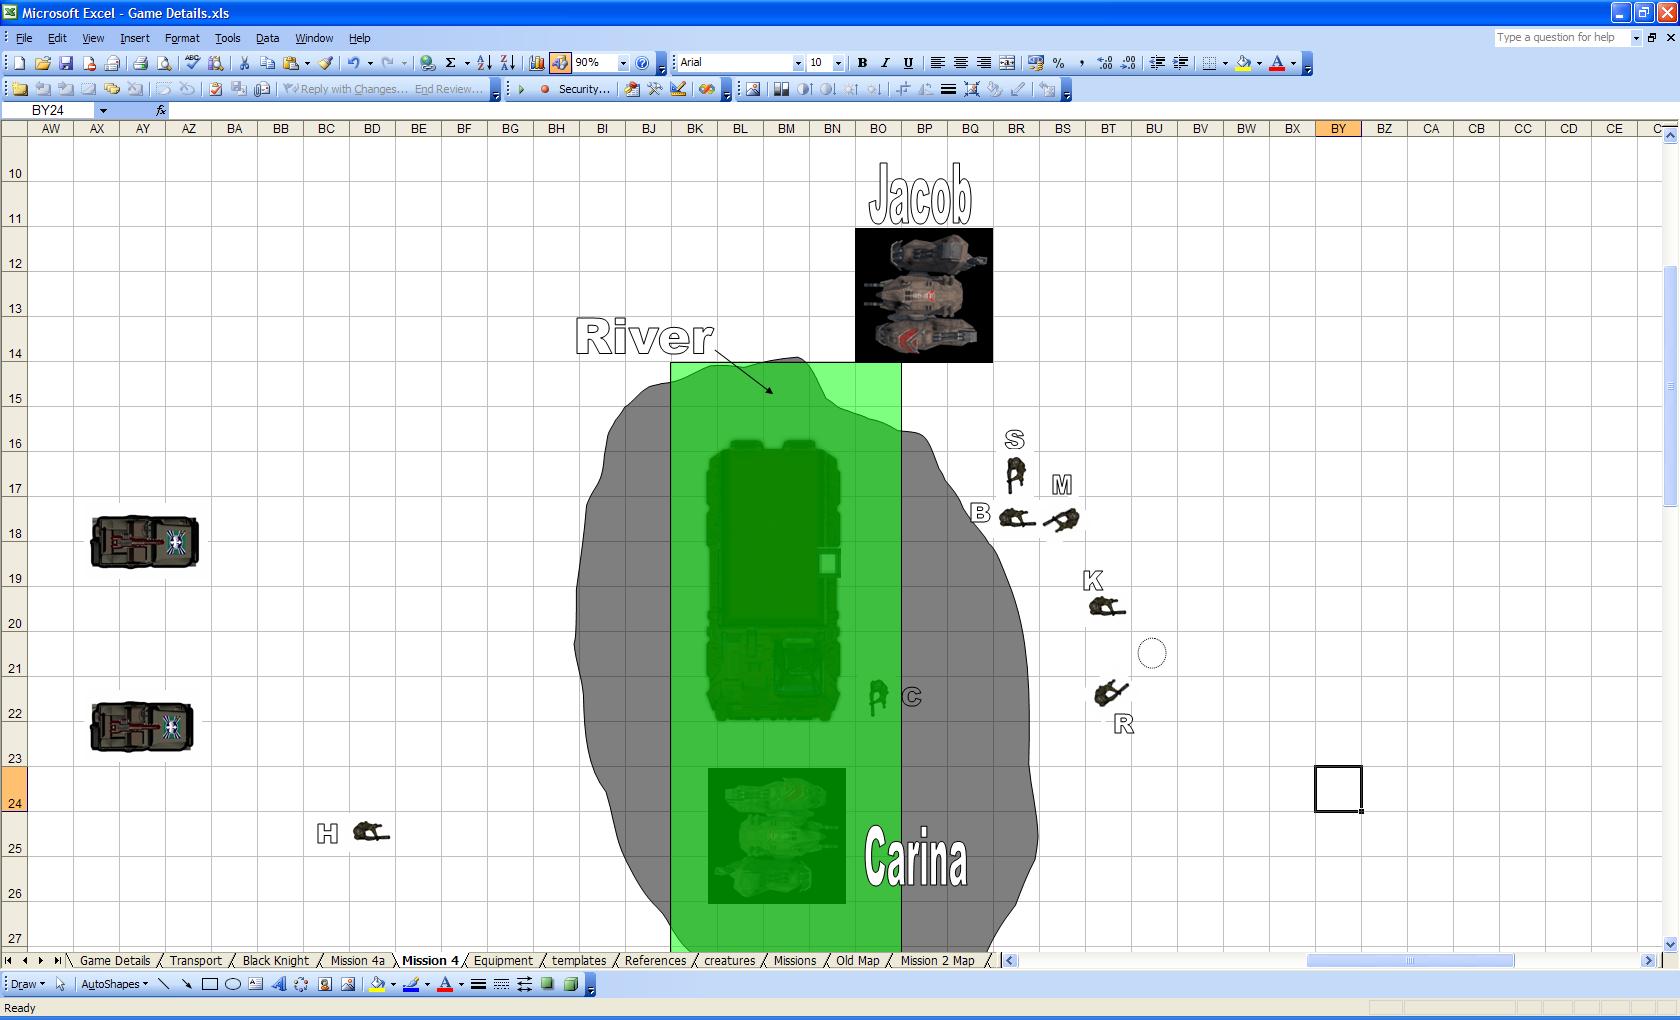Increase Indent of cells
The width and height of the screenshot is (1680, 1020).
tap(1181, 63)
